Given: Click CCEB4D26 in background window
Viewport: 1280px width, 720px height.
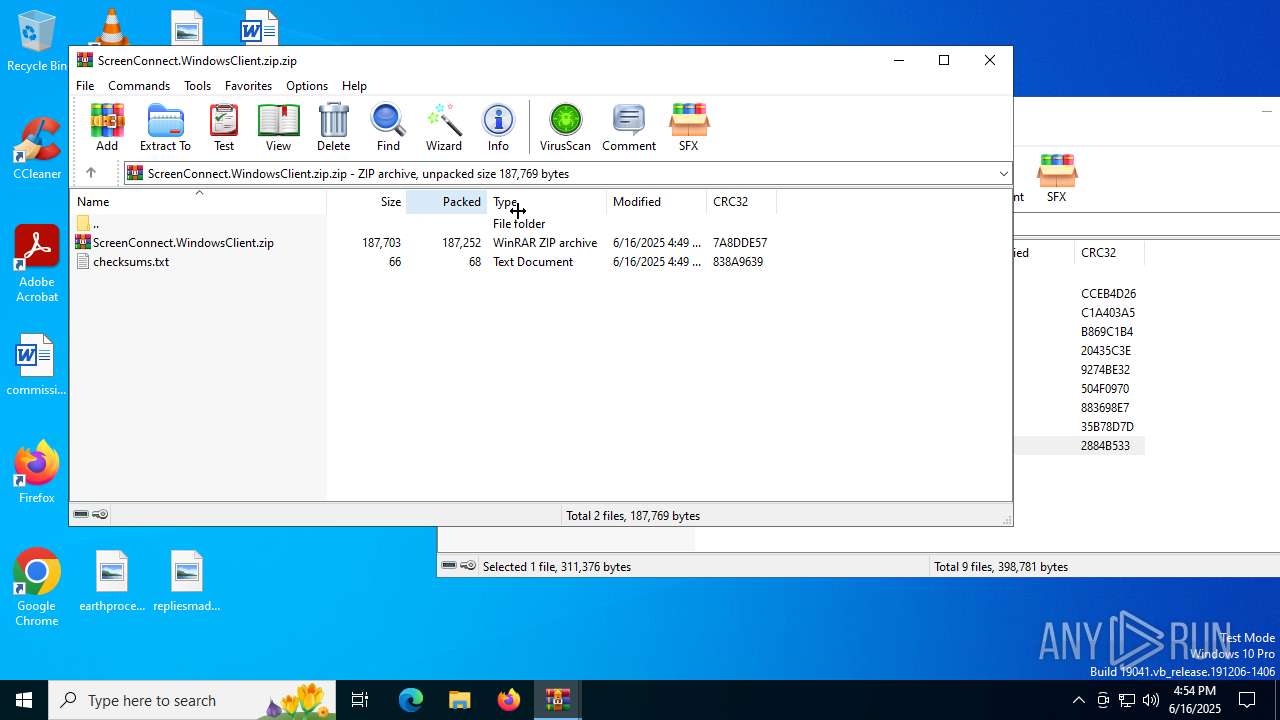Looking at the screenshot, I should [1108, 293].
